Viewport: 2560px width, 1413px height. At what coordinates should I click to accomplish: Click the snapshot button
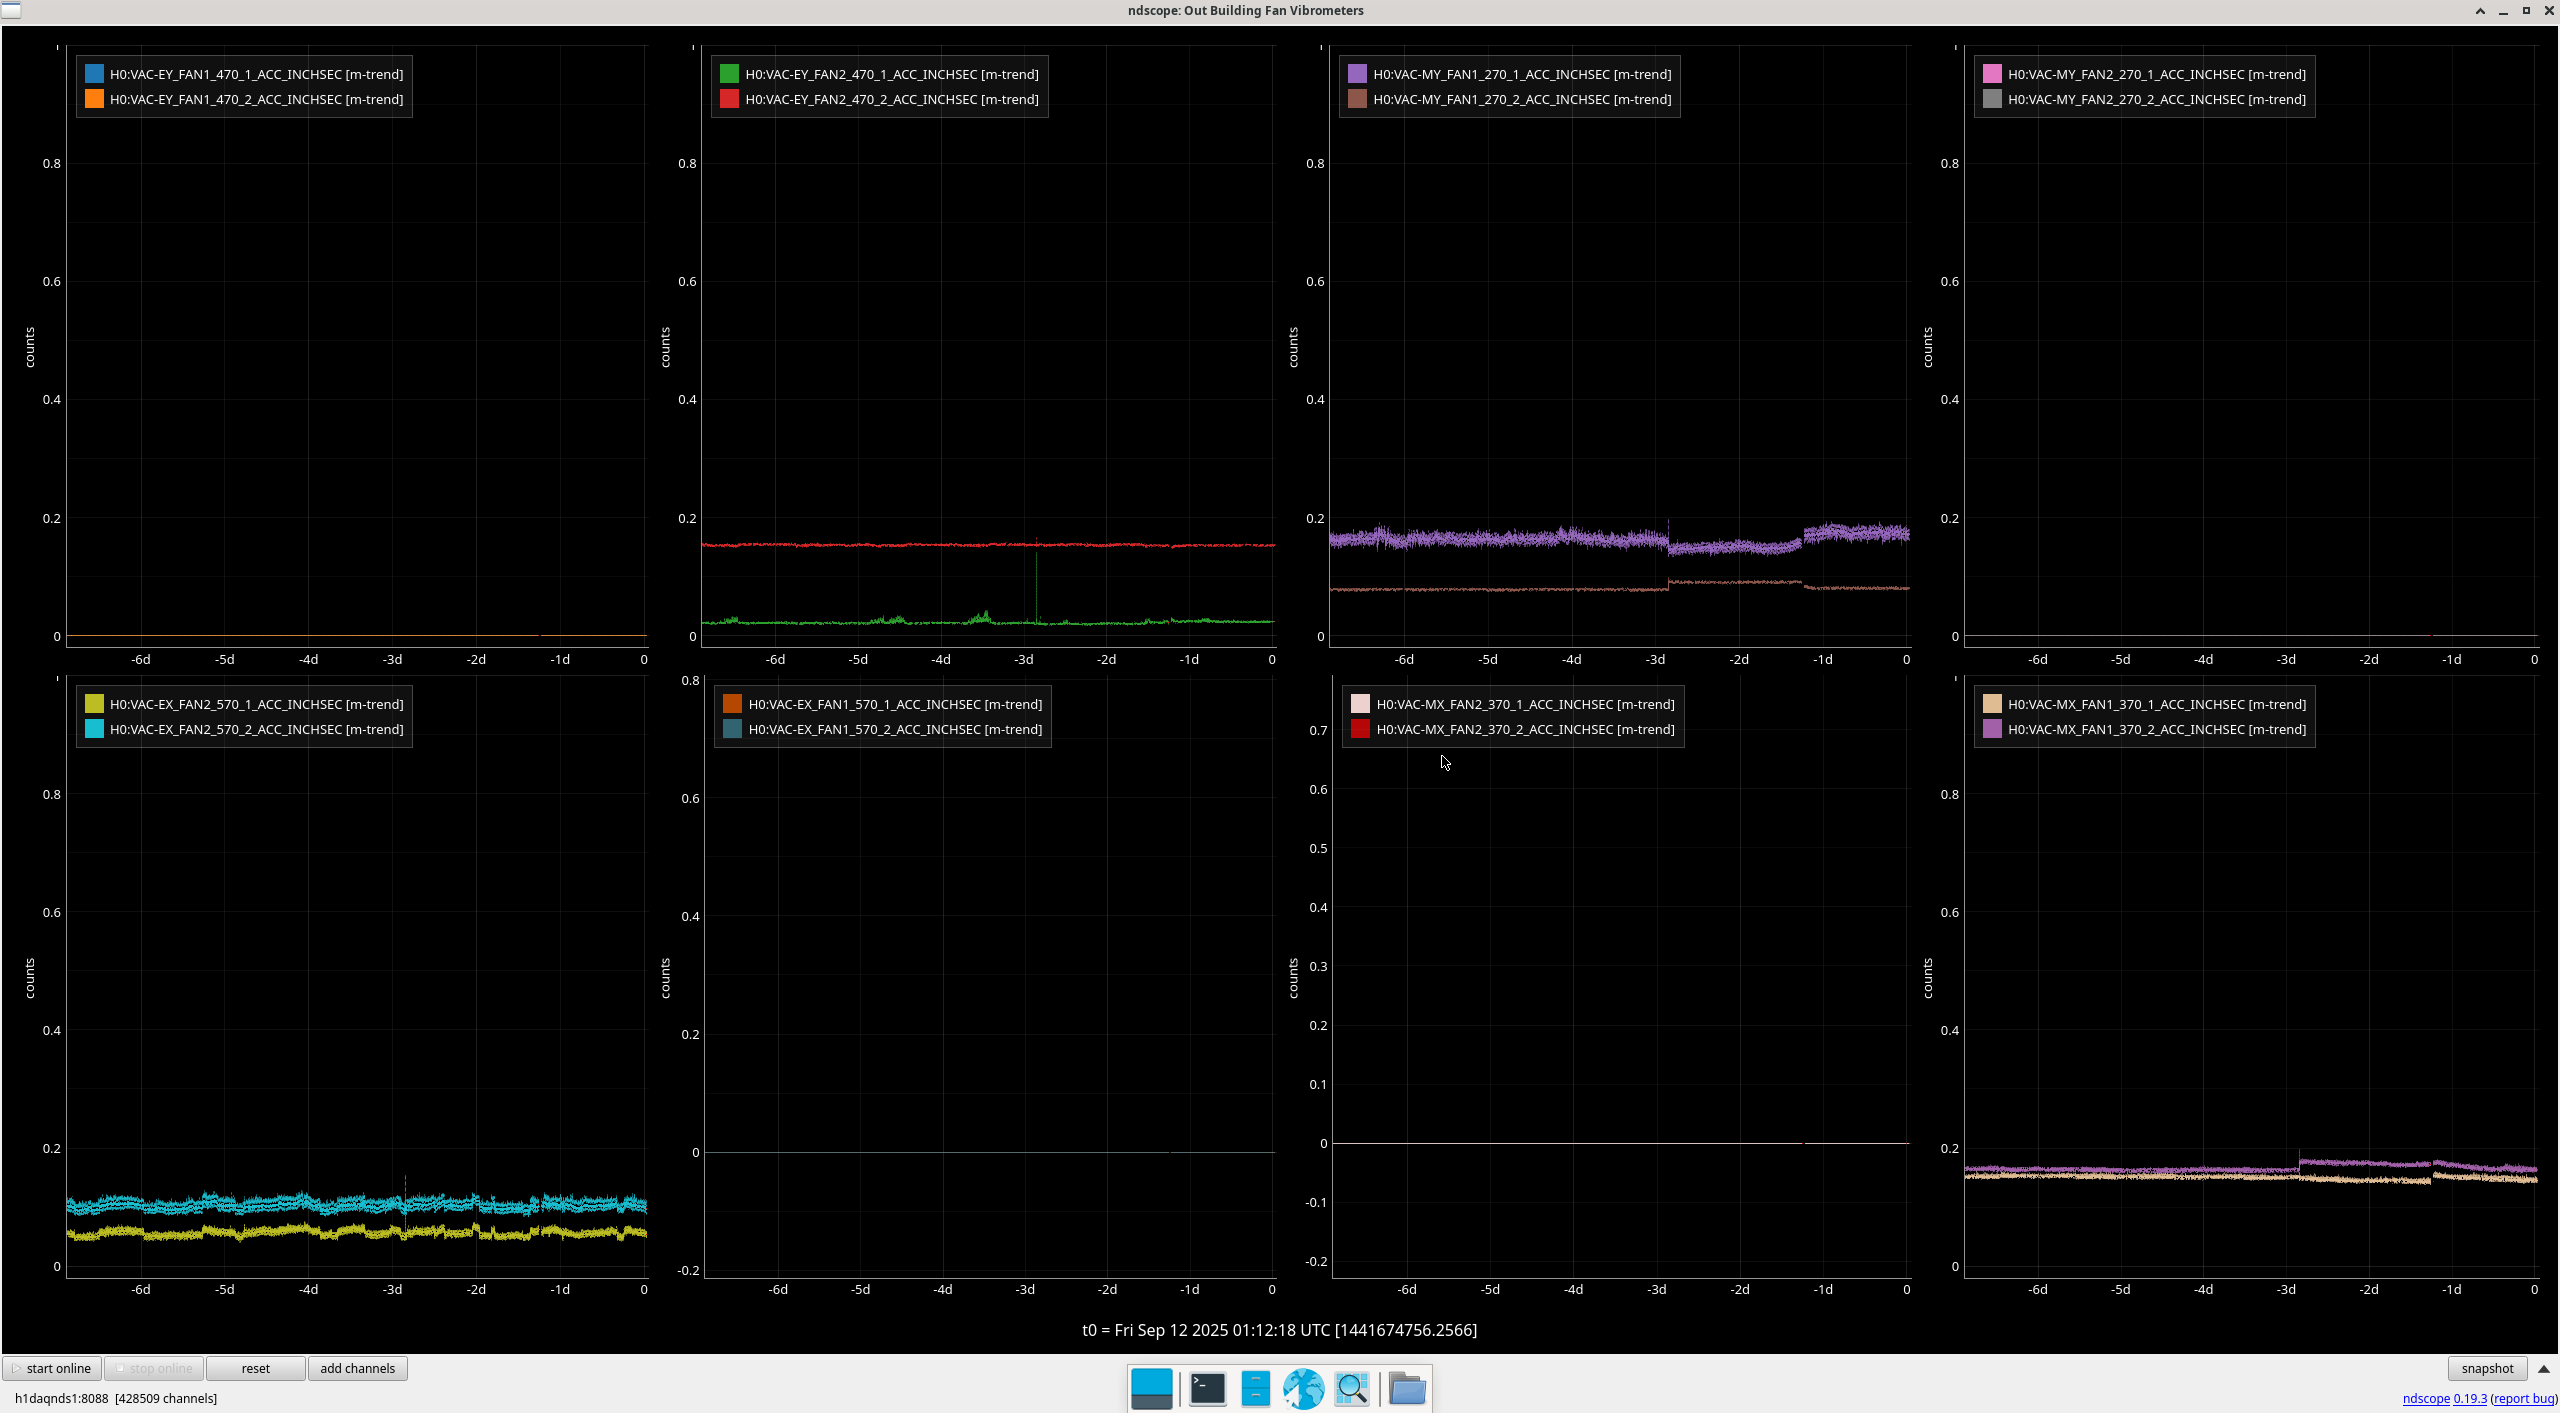[x=2486, y=1368]
